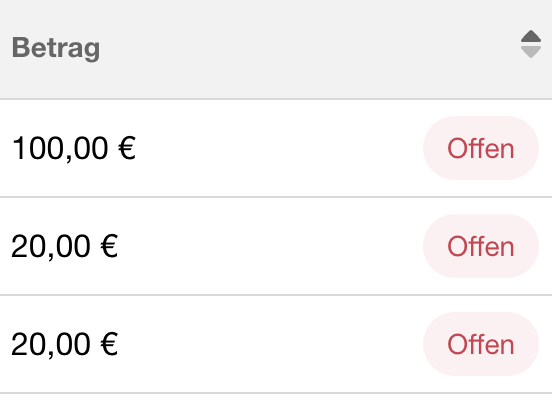Select the Offen badge for 100,00 €
The image size is (552, 402).
coord(481,148)
